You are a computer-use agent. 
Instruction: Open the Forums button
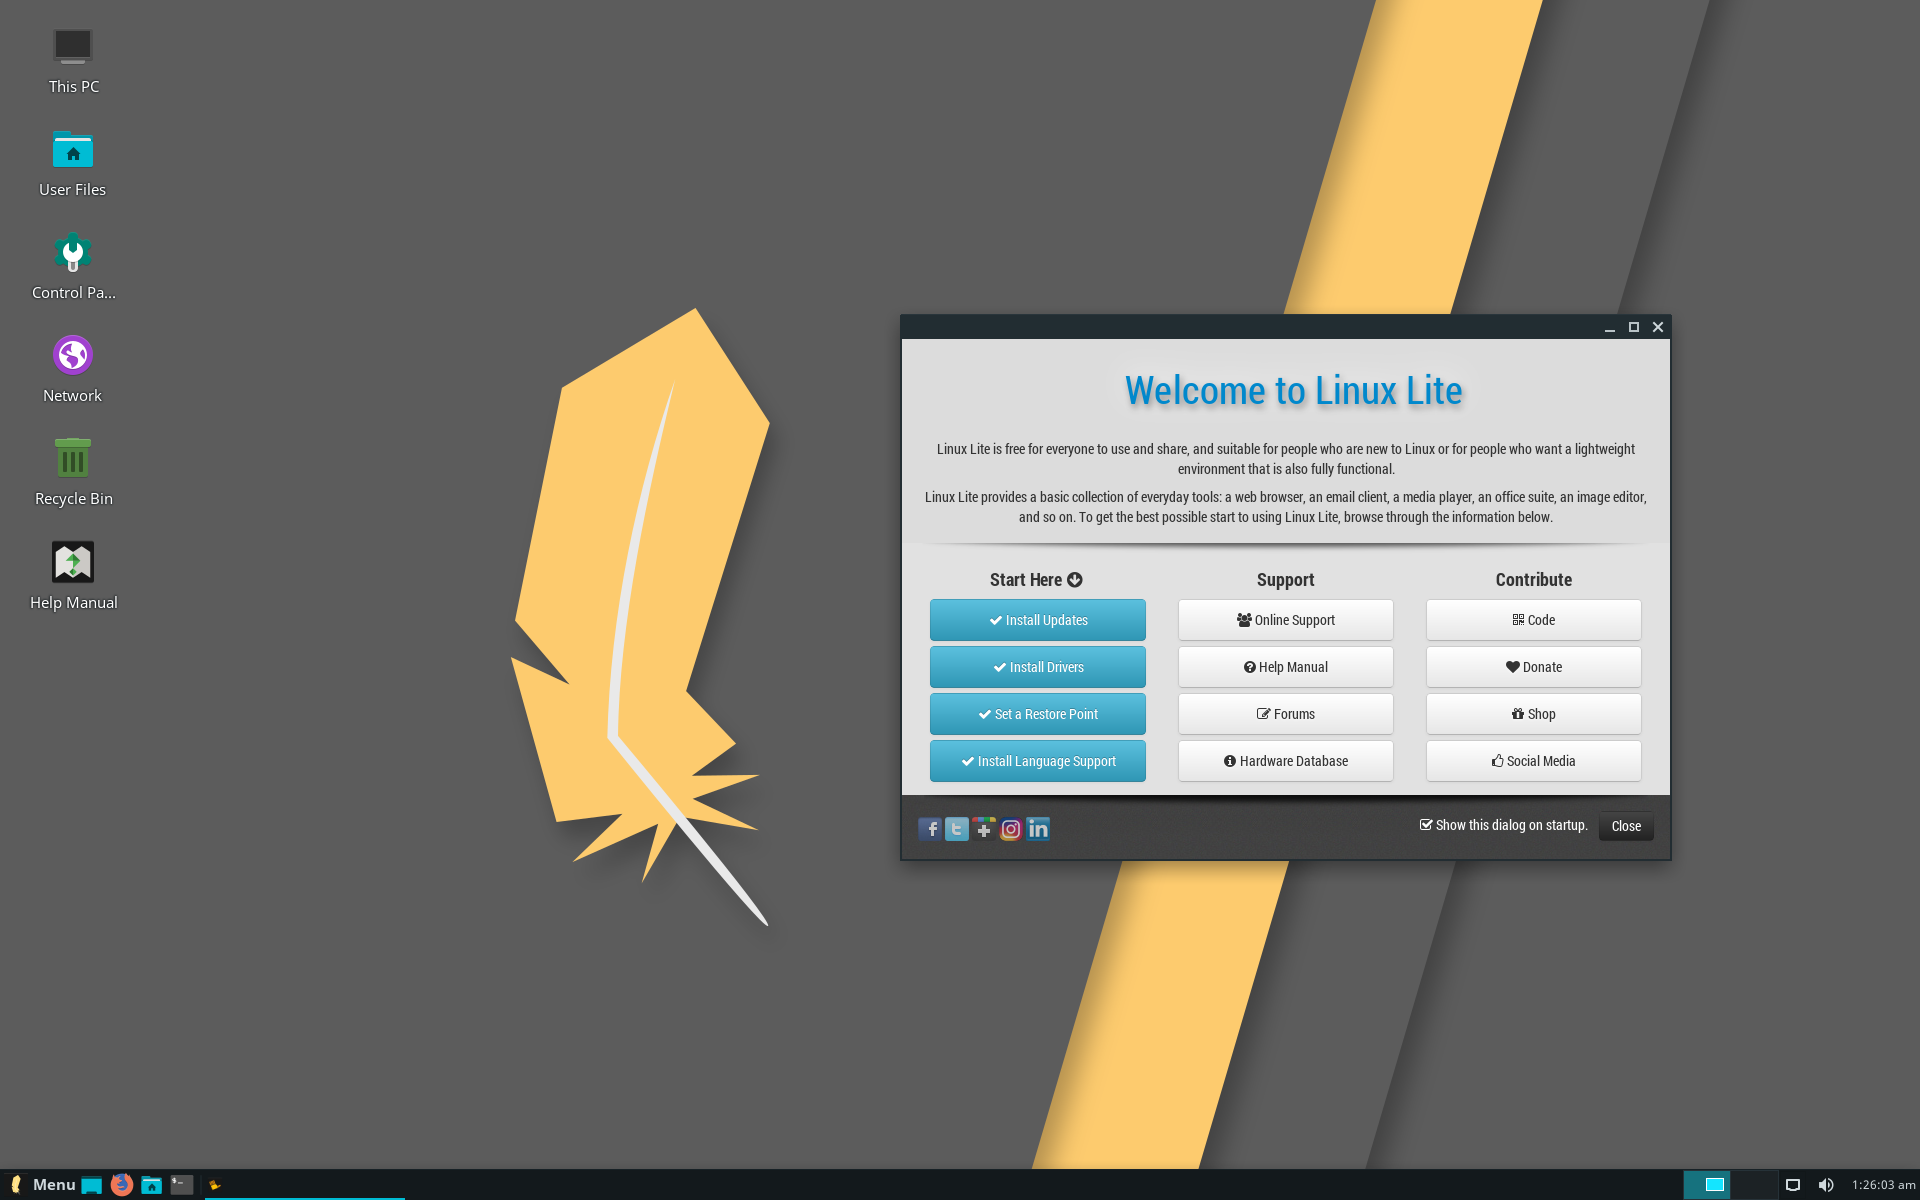click(x=1286, y=714)
